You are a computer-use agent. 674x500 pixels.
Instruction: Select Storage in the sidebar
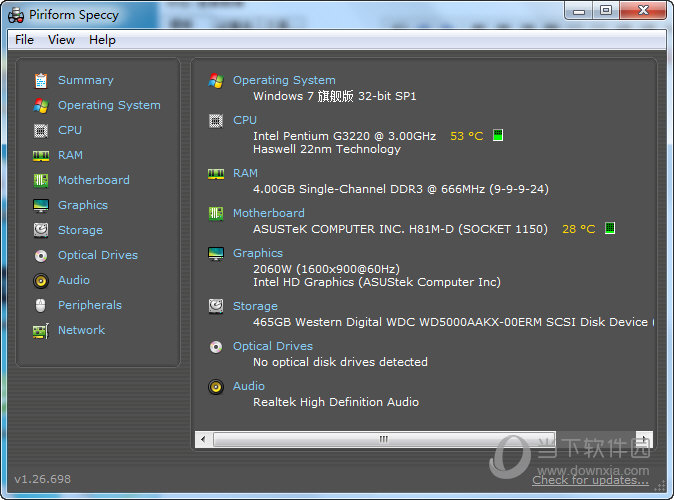point(80,230)
